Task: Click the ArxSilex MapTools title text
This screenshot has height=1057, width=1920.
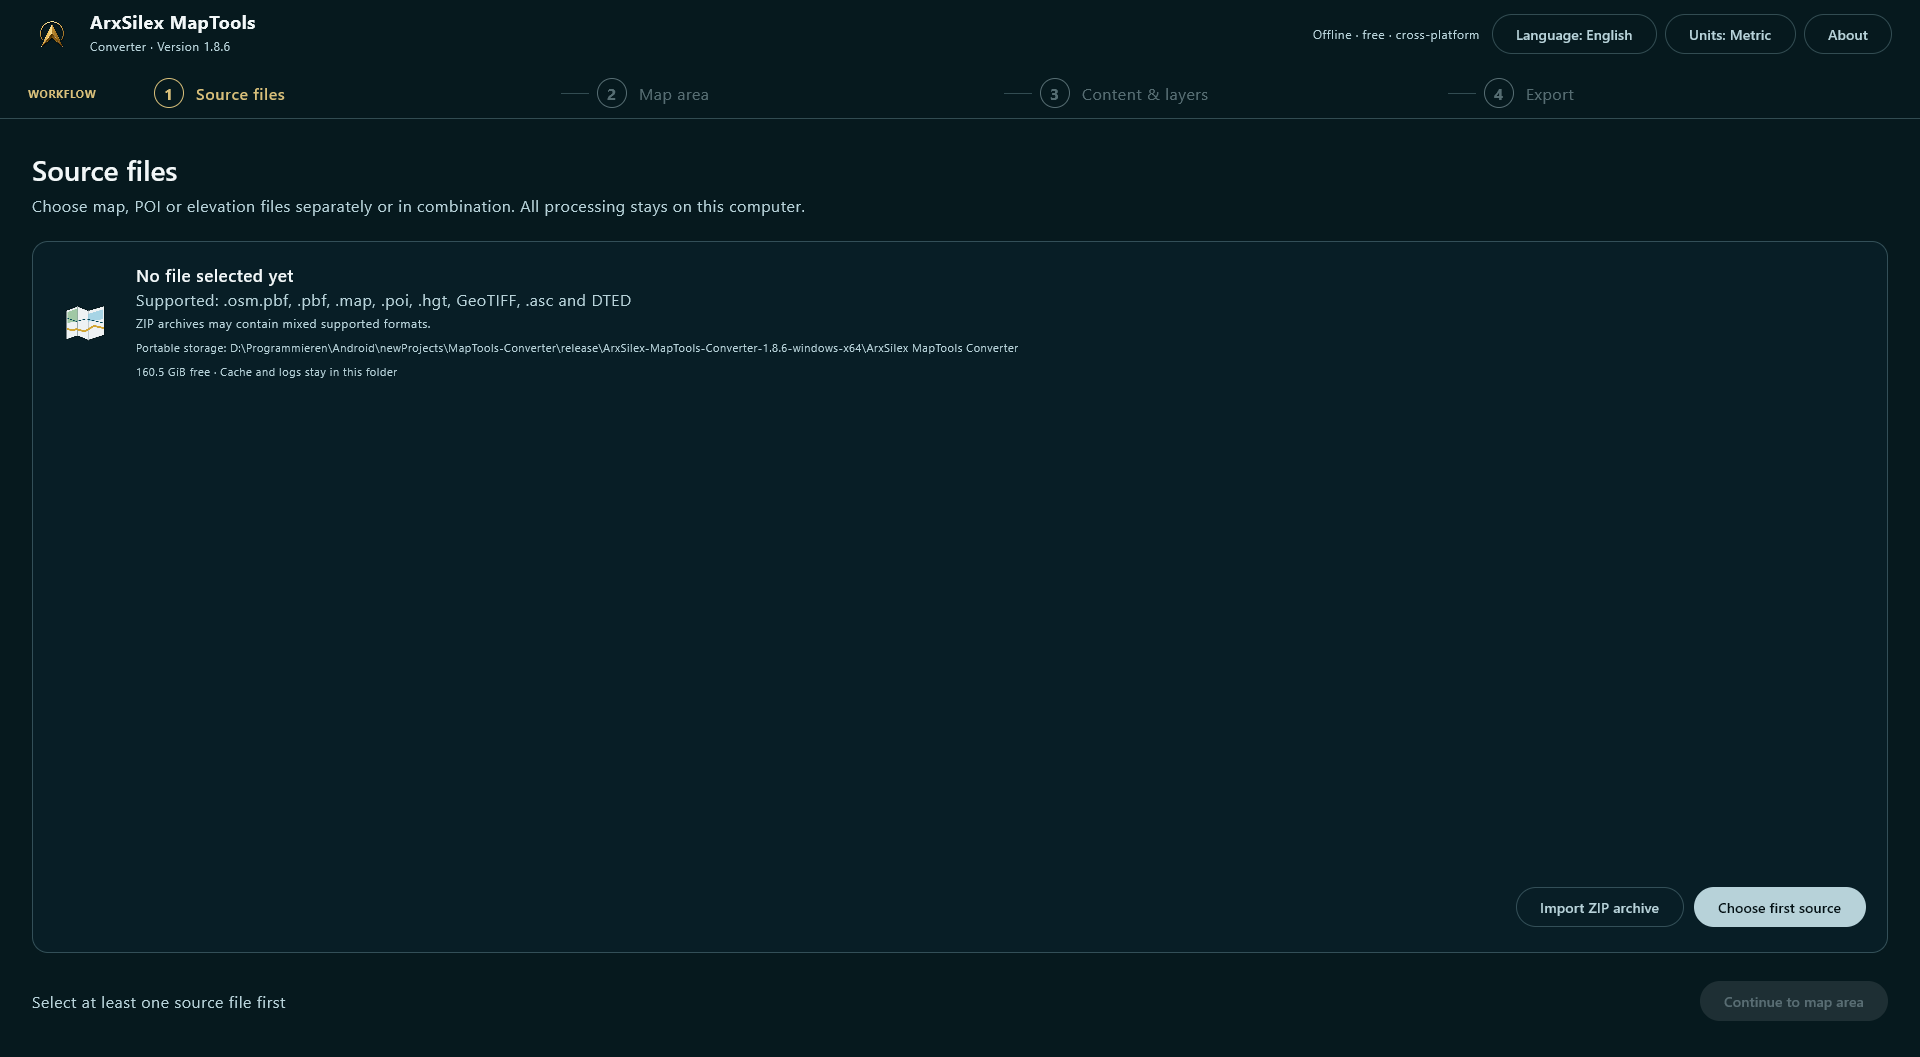Action: 173,23
